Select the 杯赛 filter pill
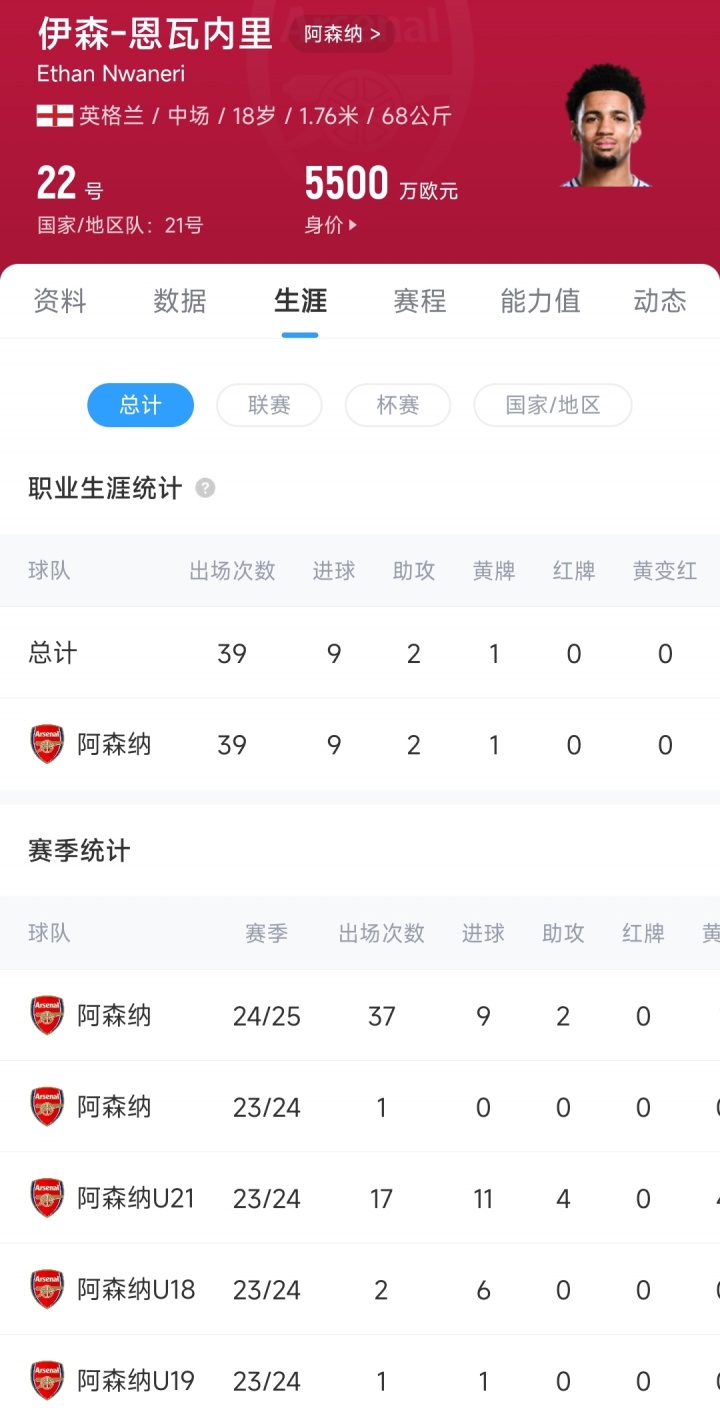 point(397,405)
